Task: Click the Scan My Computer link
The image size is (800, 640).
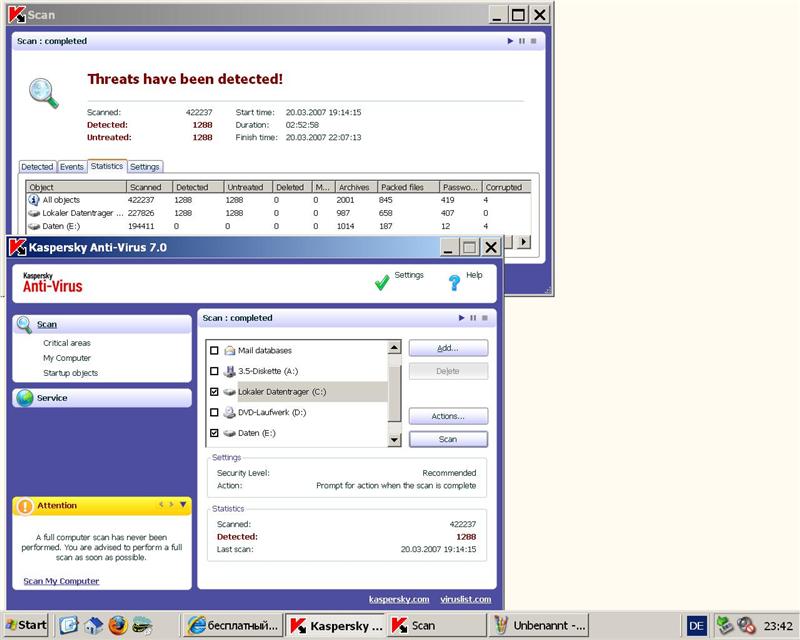Action: (x=61, y=581)
